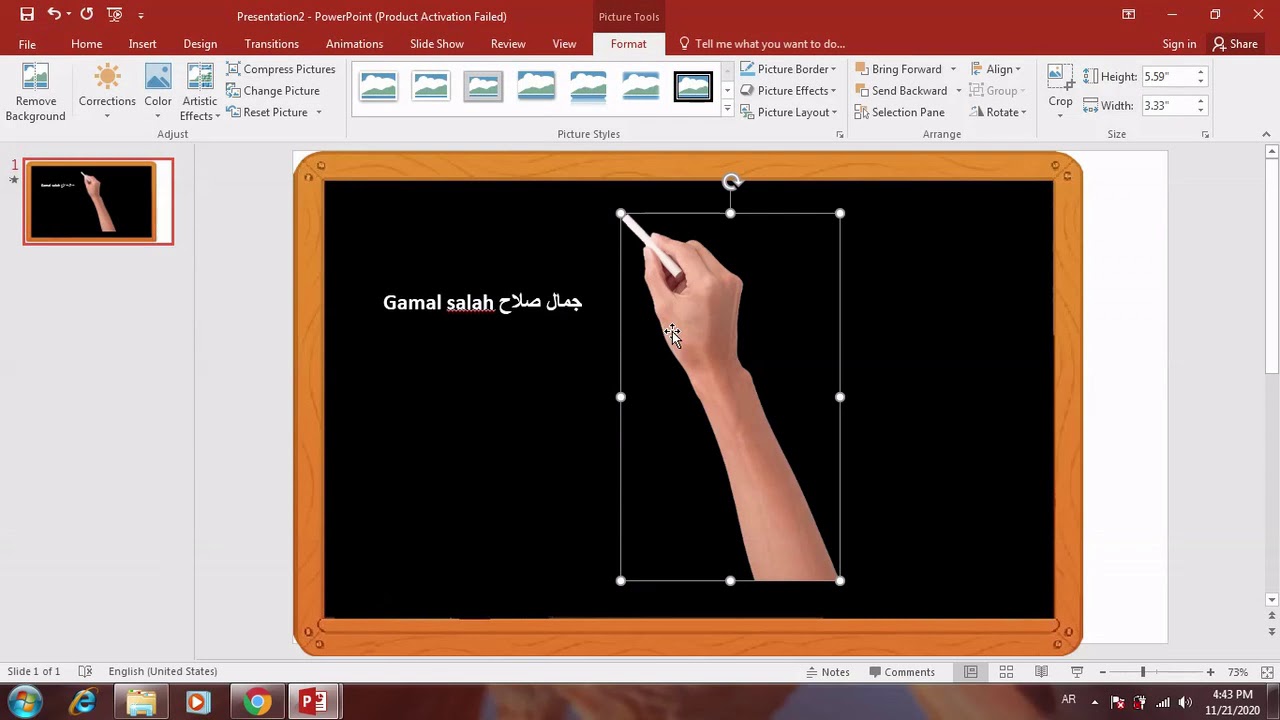The width and height of the screenshot is (1280, 720).
Task: Open the File menu
Action: point(27,44)
